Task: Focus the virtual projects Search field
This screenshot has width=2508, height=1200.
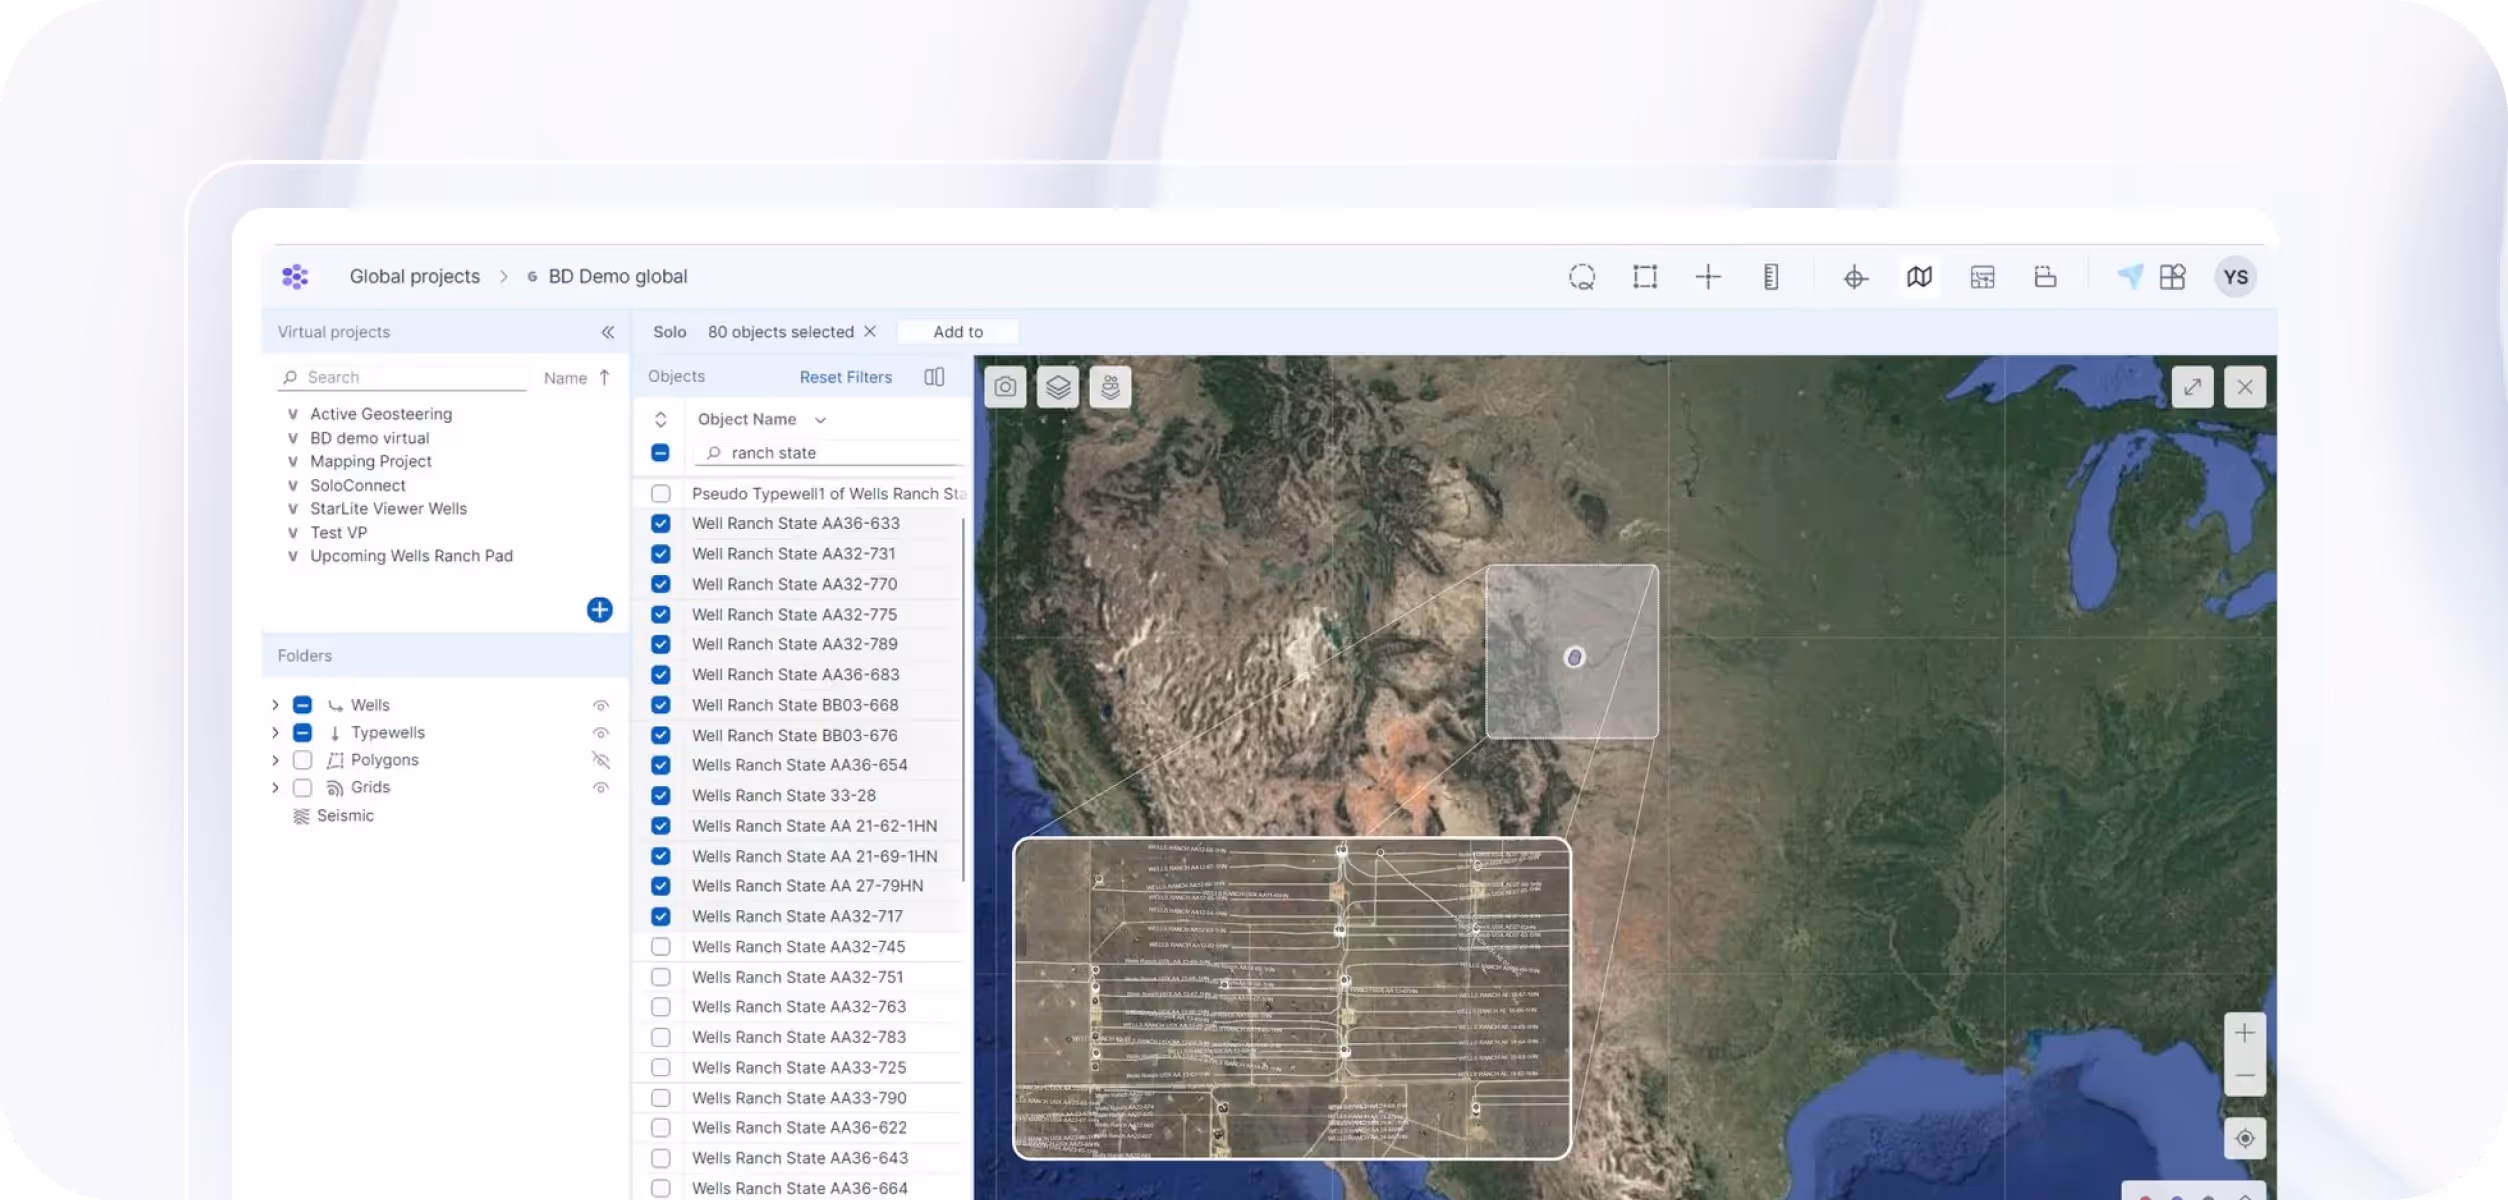Action: tap(403, 377)
